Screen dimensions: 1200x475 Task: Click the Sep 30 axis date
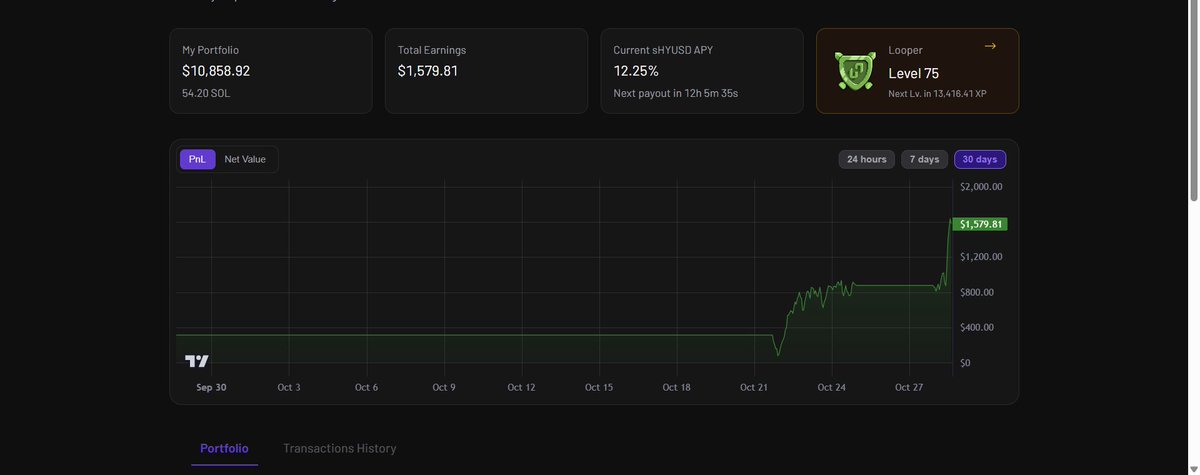(x=211, y=387)
